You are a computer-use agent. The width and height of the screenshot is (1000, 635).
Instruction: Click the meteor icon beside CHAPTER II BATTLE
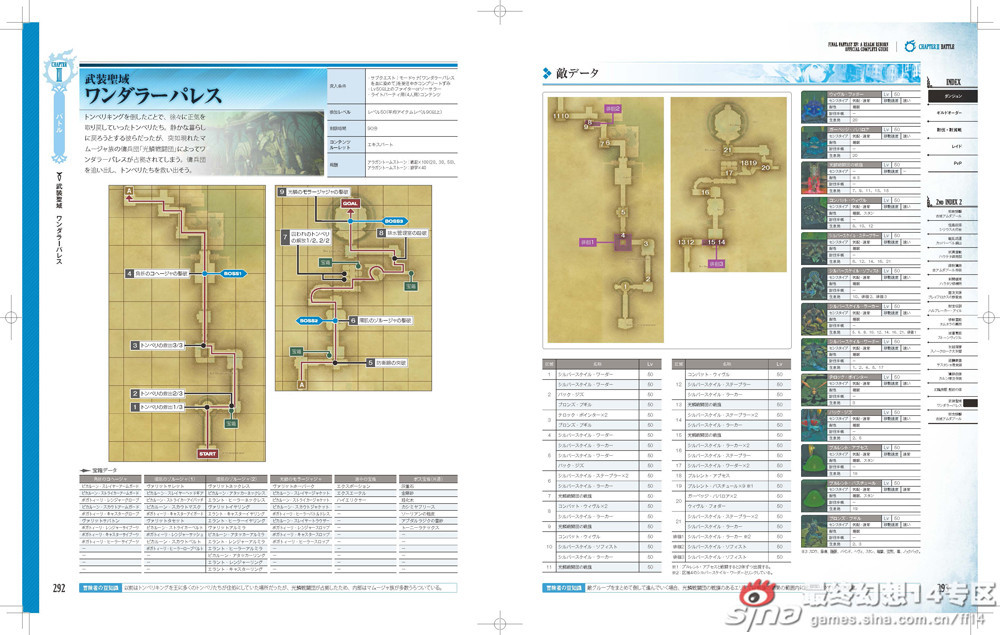point(910,46)
